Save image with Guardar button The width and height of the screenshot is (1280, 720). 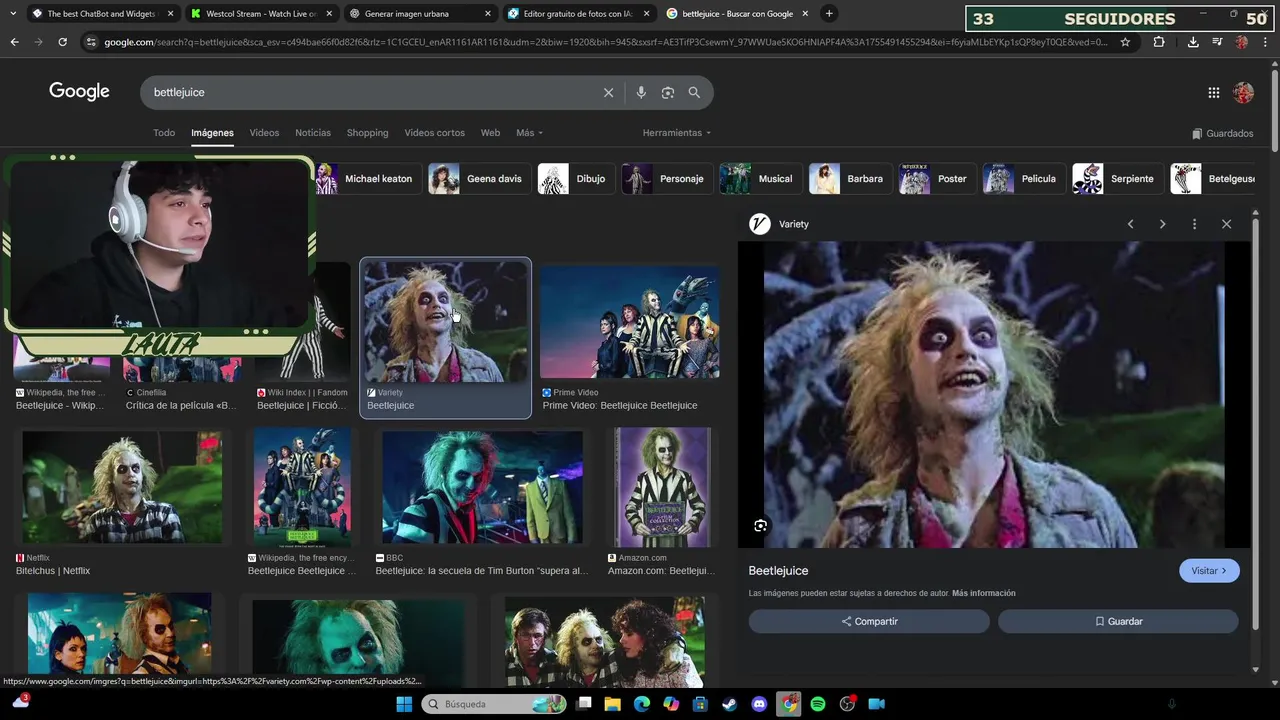pyautogui.click(x=1118, y=621)
